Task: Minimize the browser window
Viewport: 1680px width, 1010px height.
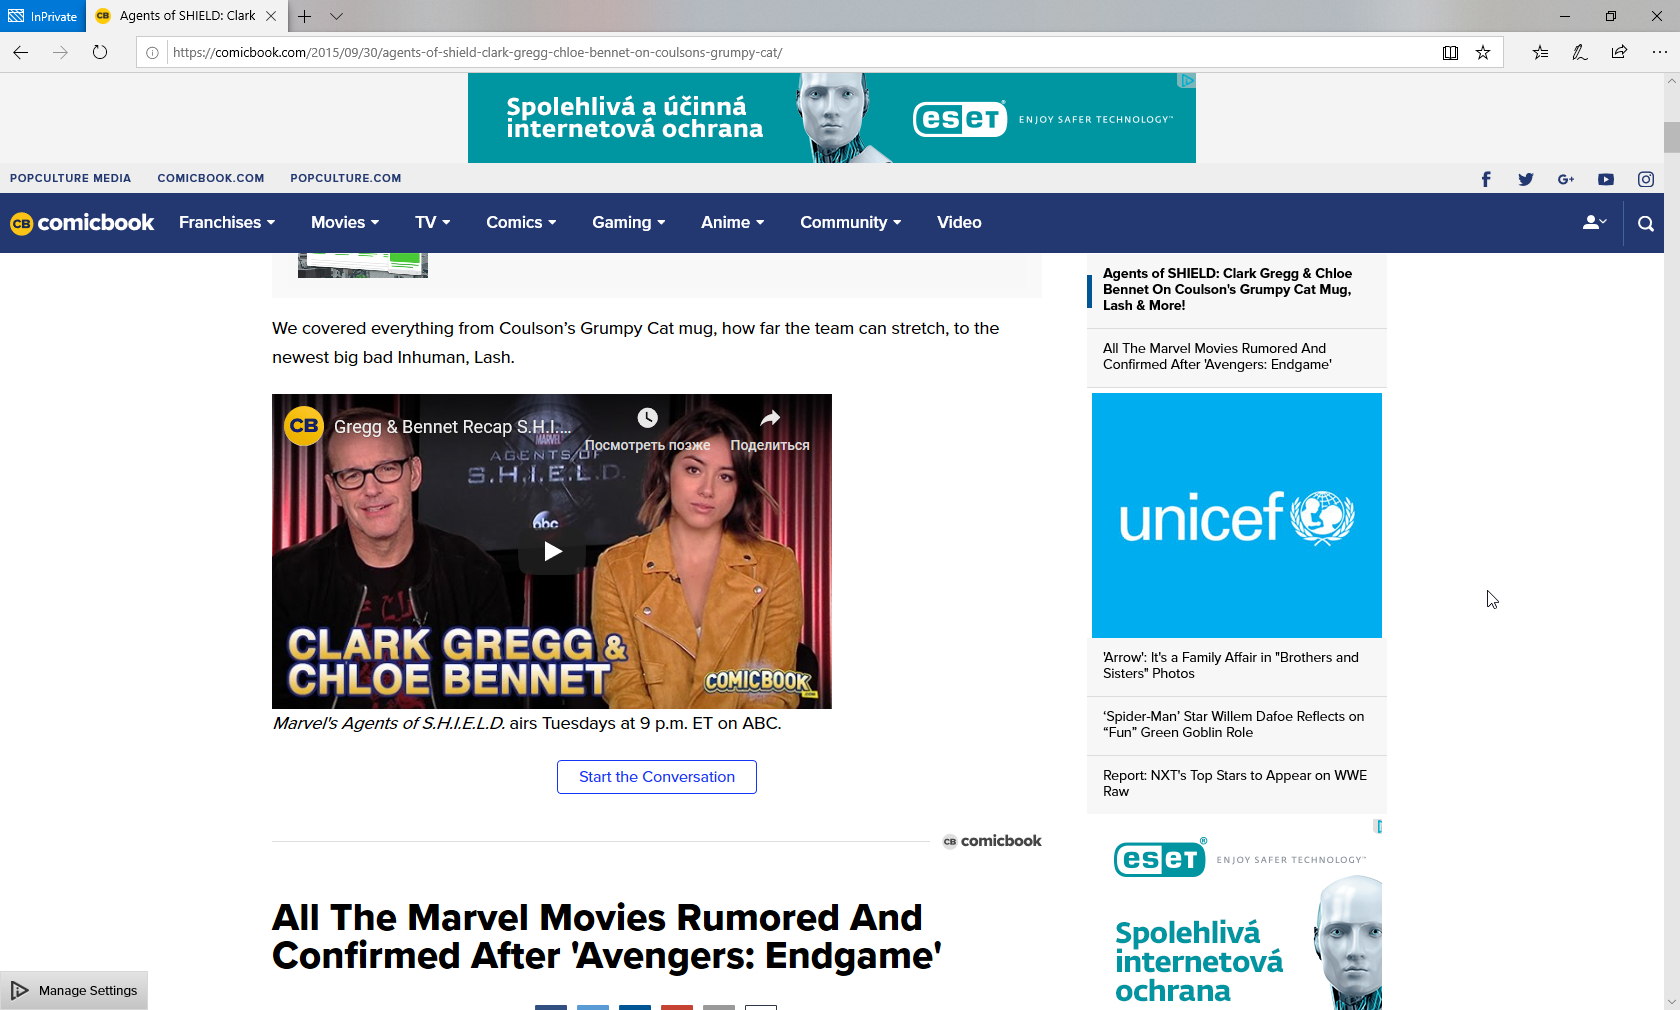Action: (1565, 16)
